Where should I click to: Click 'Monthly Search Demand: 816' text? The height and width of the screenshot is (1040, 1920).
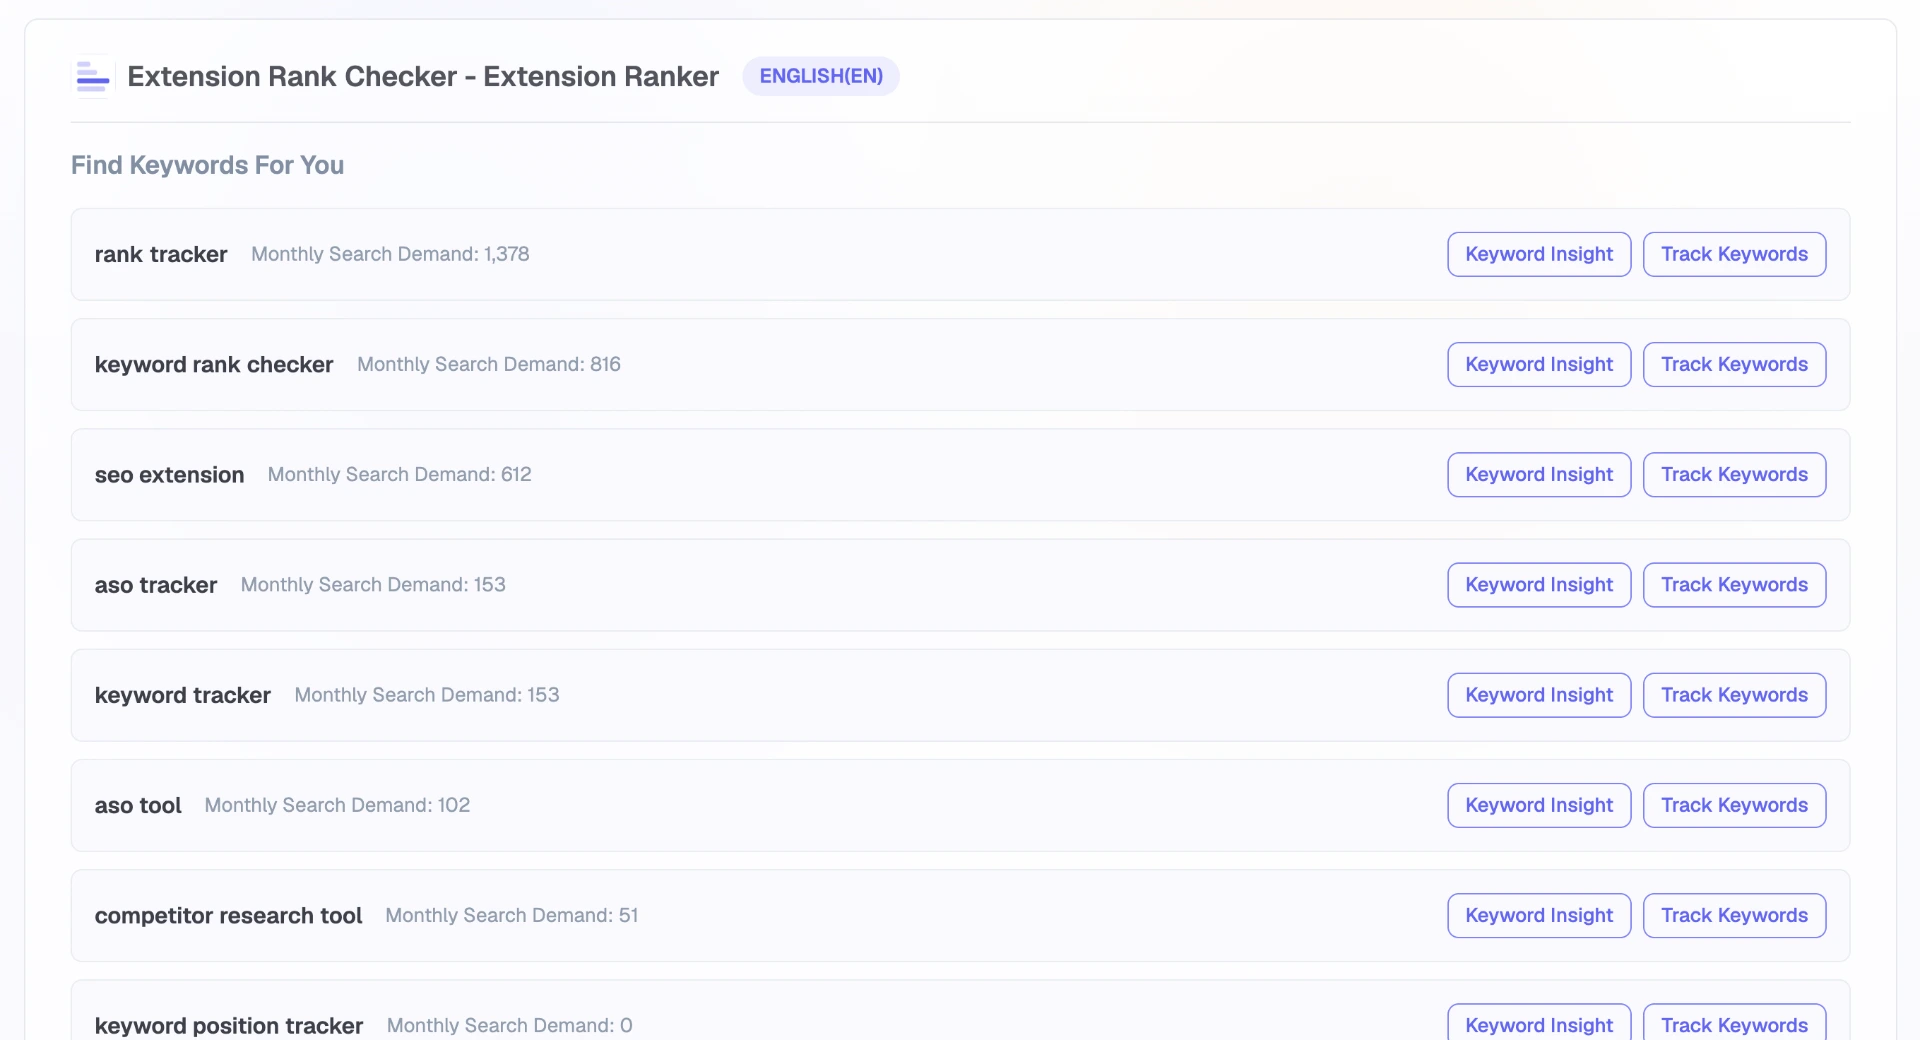(x=489, y=364)
